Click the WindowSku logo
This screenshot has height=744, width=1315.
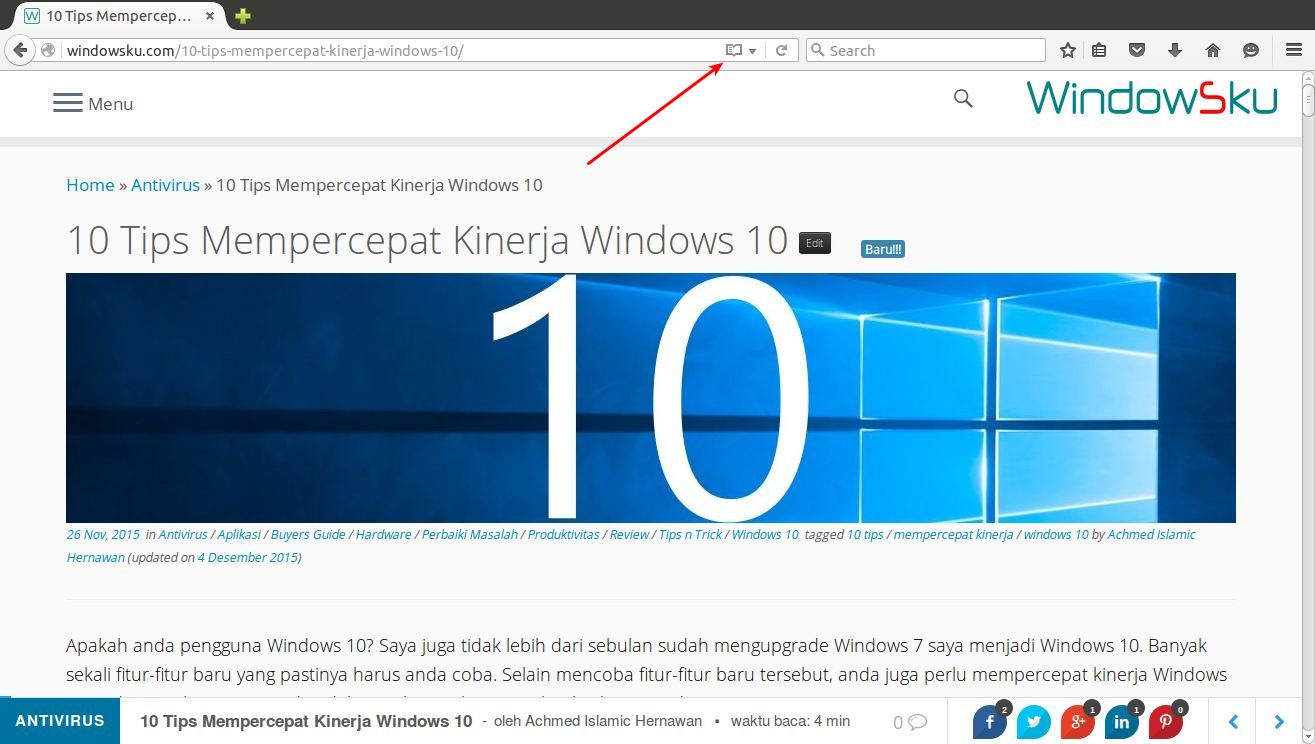pos(1152,98)
